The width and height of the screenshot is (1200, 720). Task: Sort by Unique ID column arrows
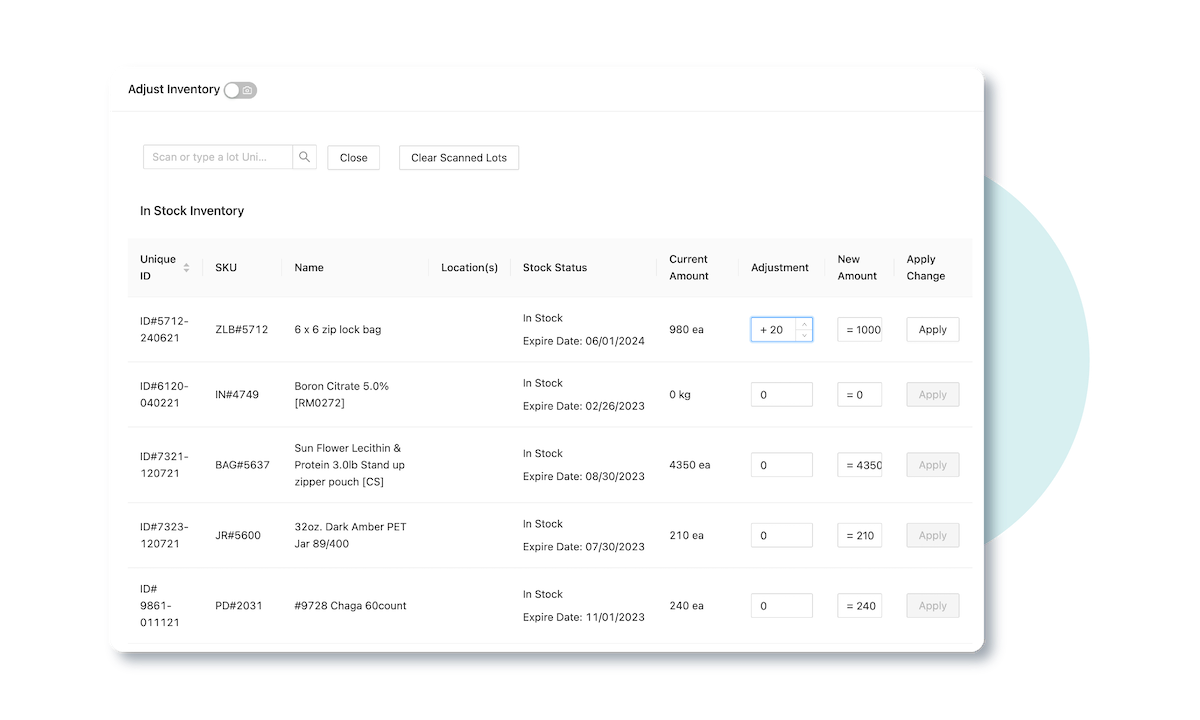pyautogui.click(x=186, y=268)
